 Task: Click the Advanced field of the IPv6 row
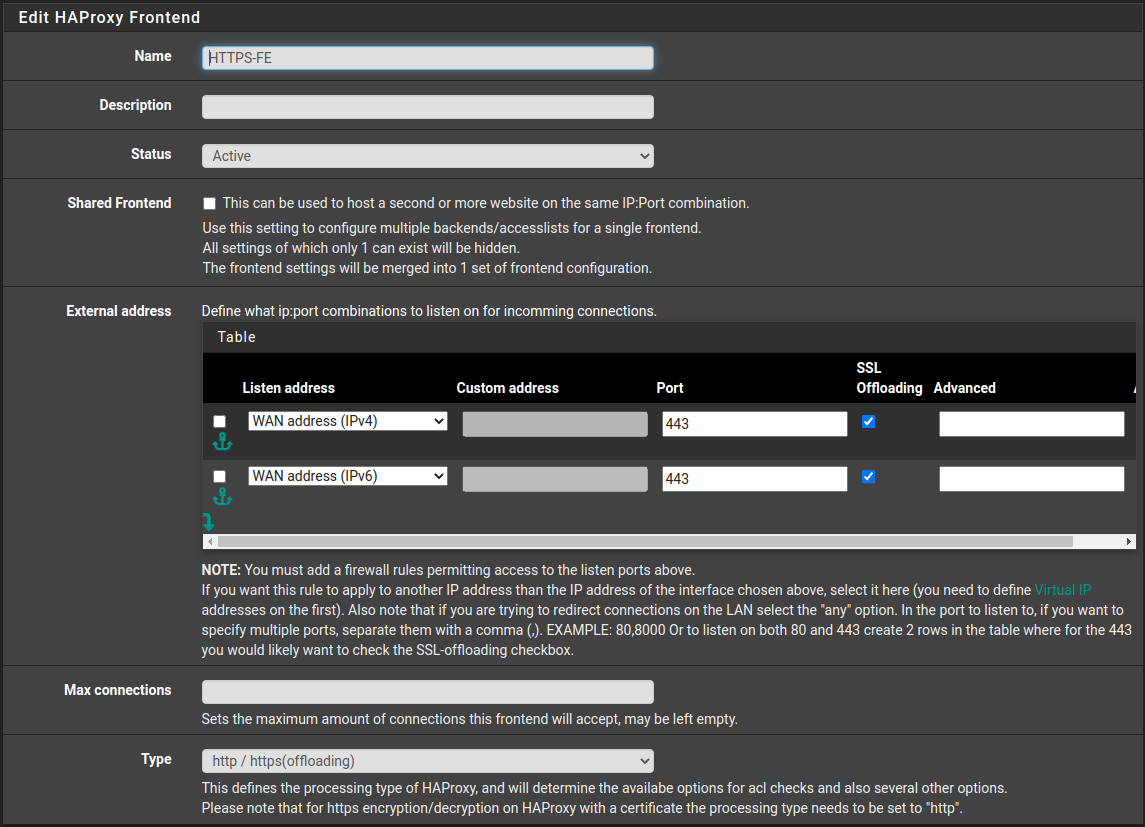coord(1031,478)
